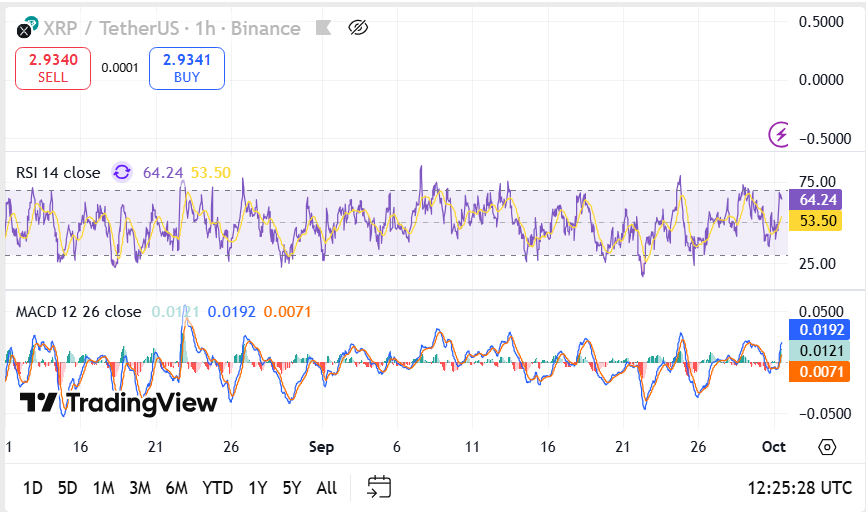866x512 pixels.
Task: Click the XRP symbol logo icon
Action: tap(24, 30)
